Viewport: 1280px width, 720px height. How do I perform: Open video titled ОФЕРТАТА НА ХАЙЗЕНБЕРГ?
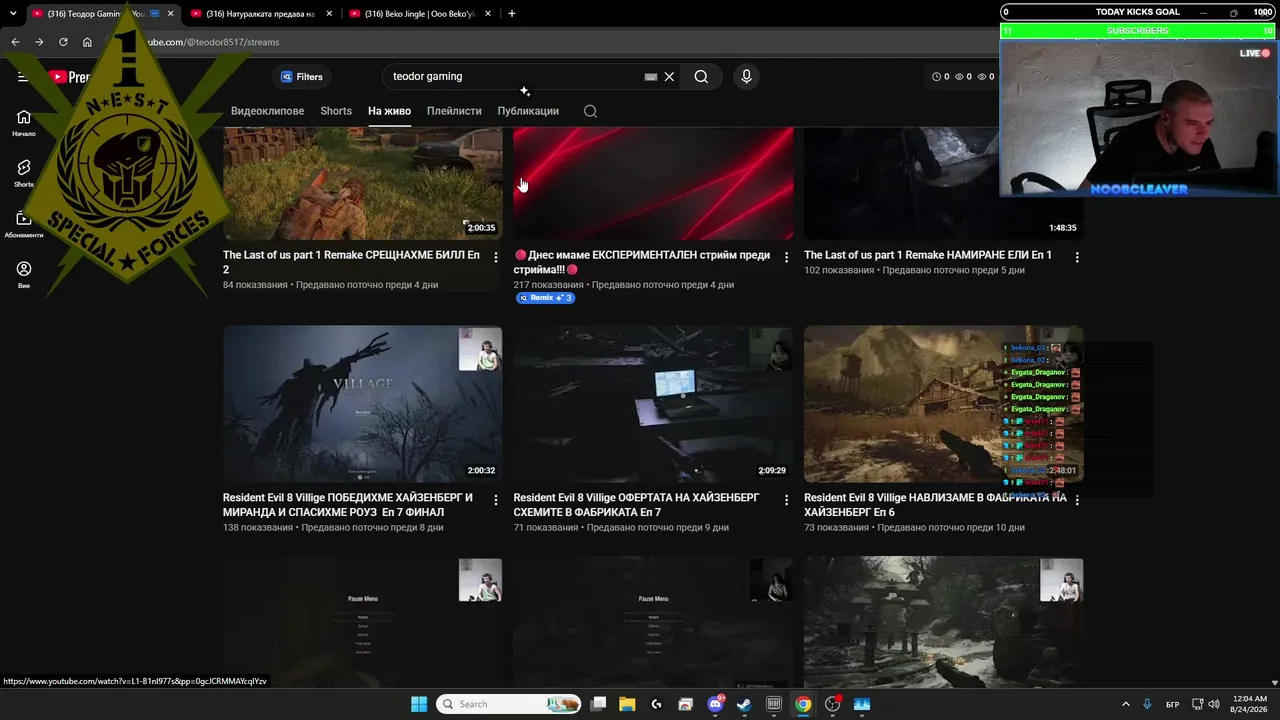[x=637, y=505]
